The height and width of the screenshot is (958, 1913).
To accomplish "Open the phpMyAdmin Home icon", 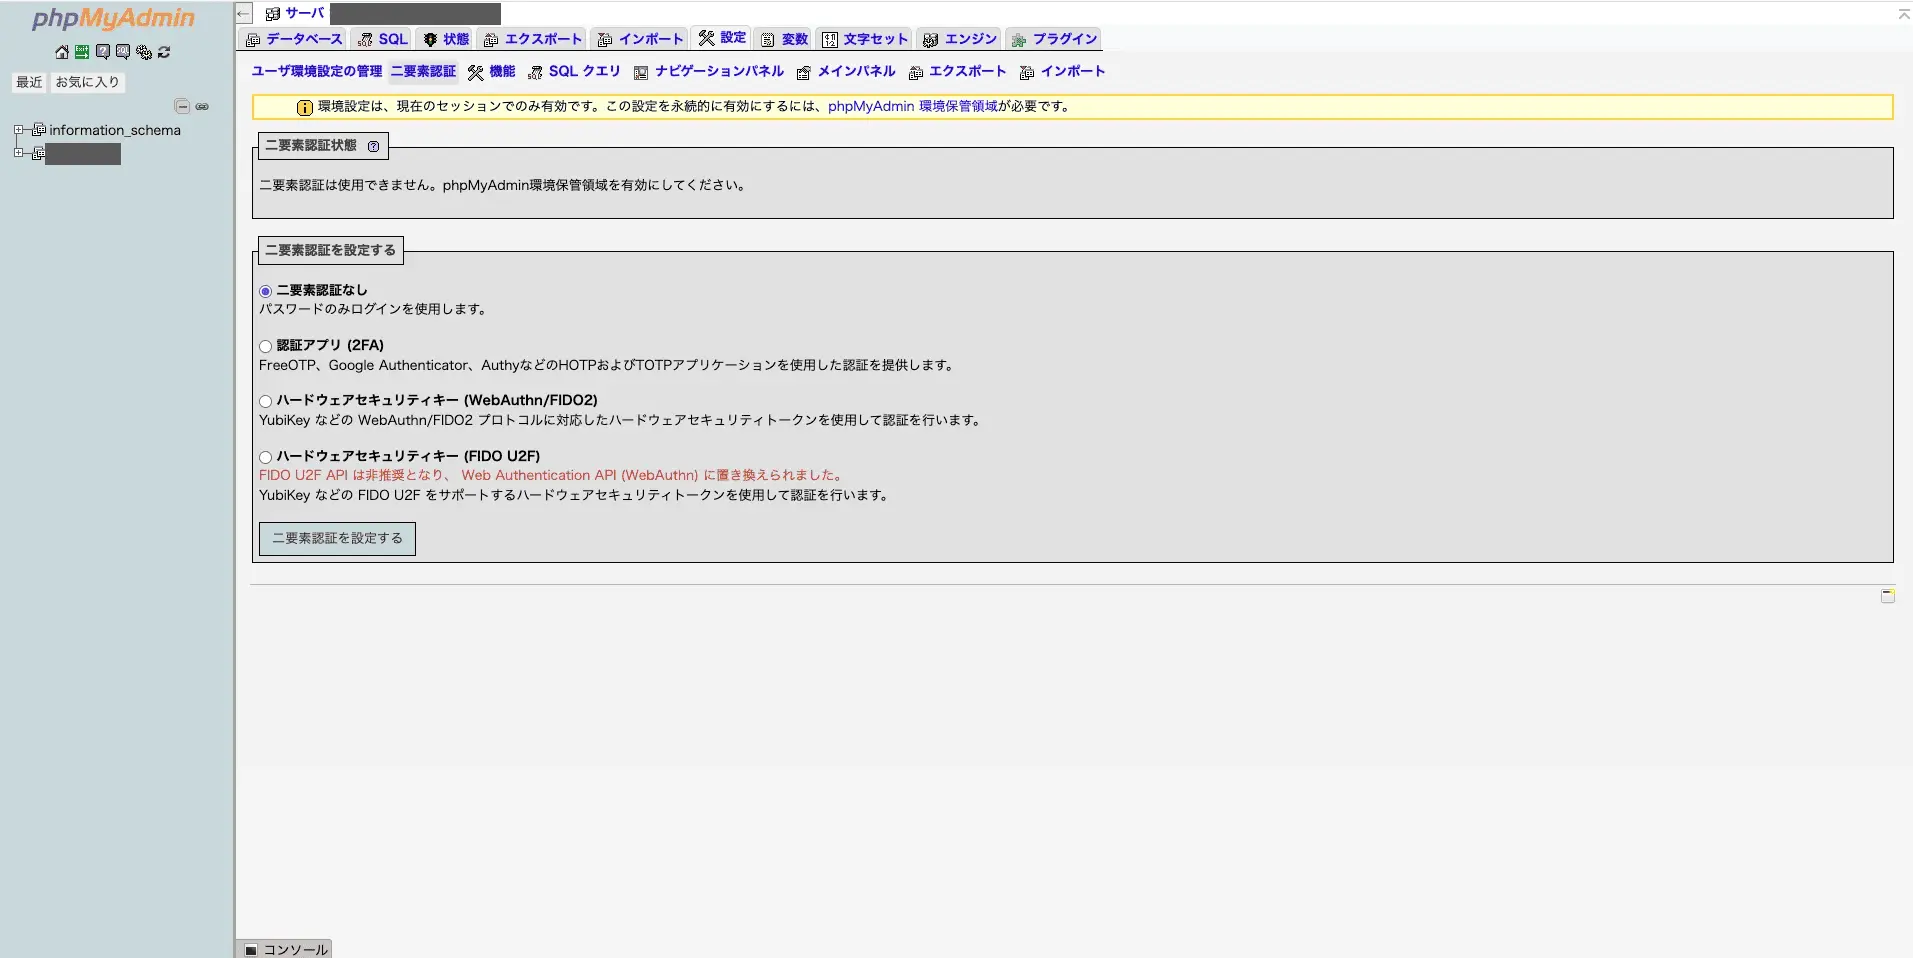I will click(x=62, y=52).
